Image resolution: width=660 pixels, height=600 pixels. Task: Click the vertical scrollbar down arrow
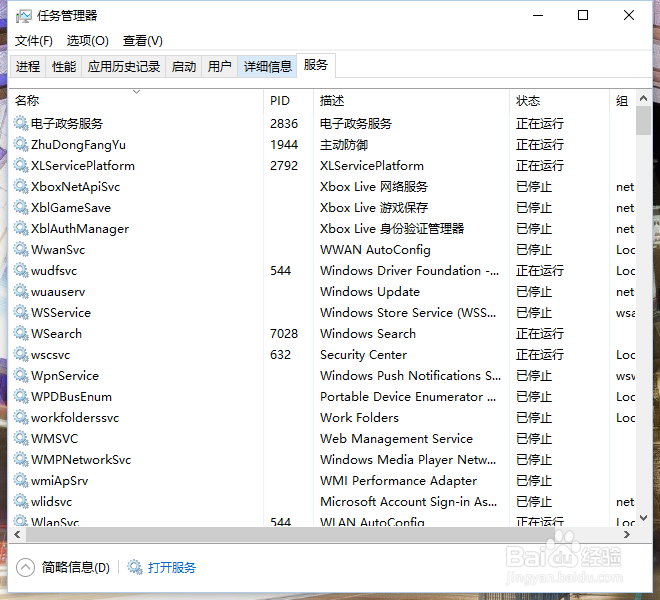(x=643, y=518)
